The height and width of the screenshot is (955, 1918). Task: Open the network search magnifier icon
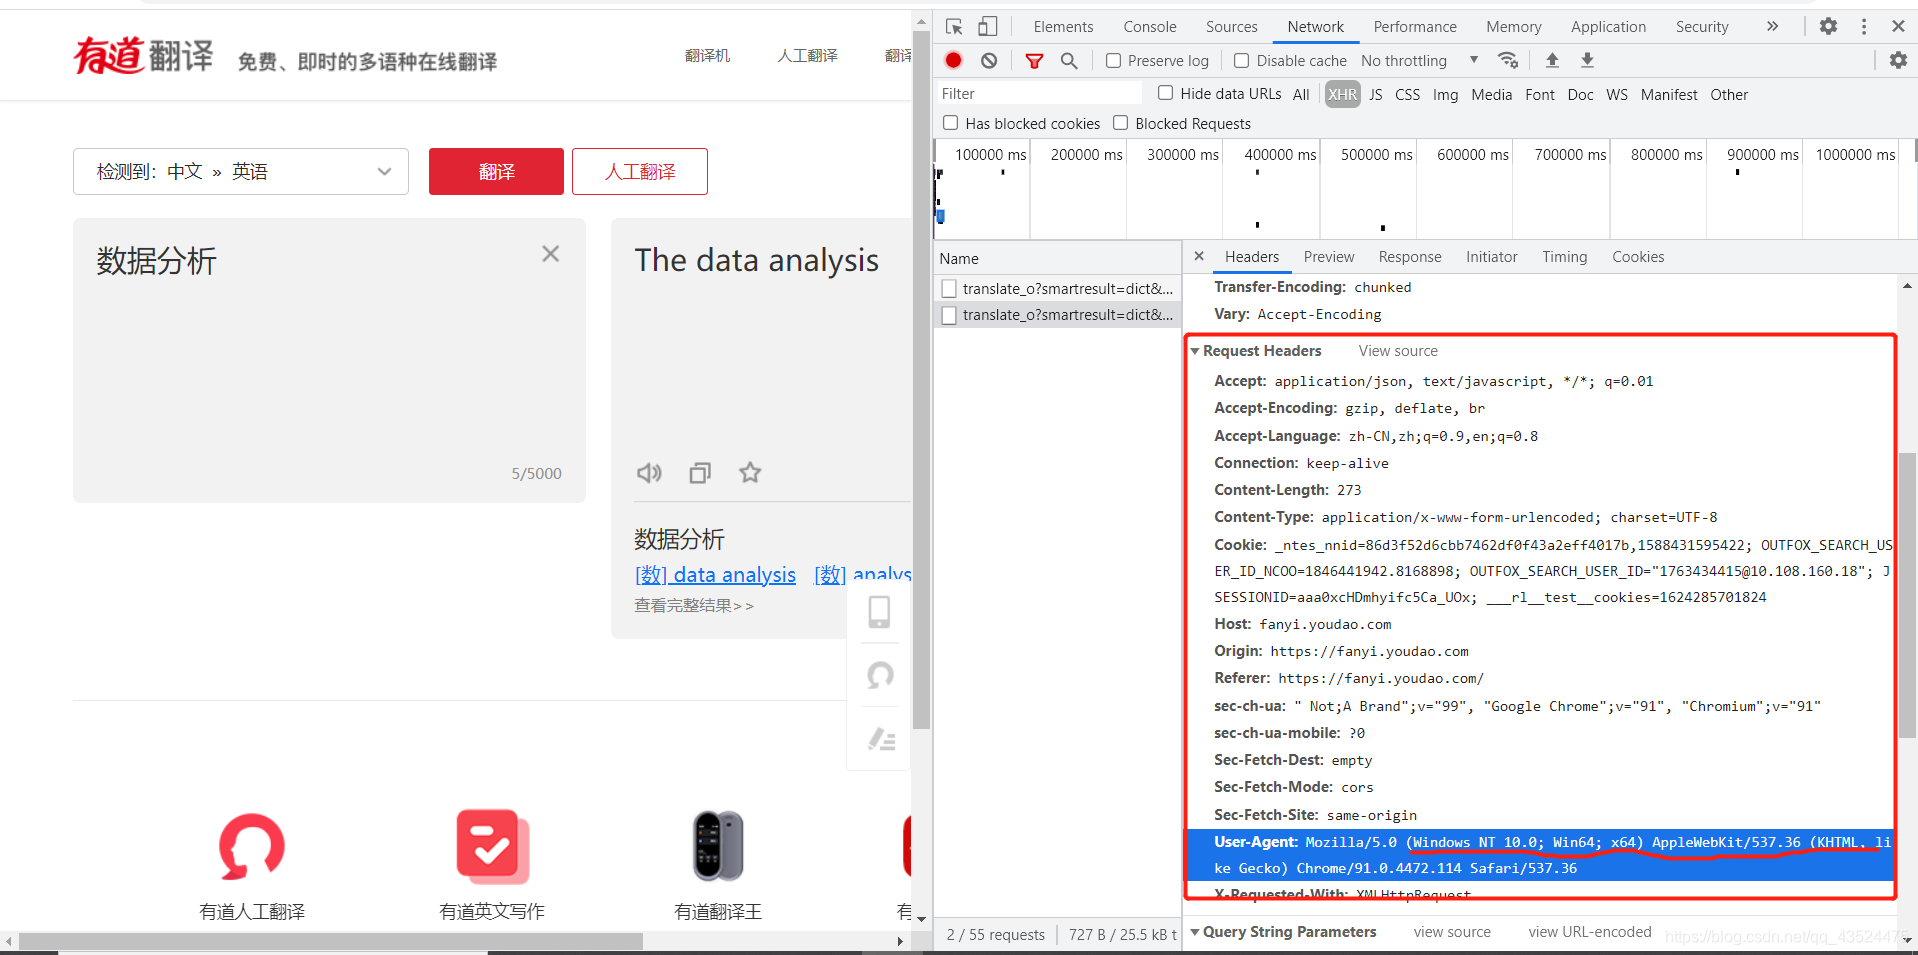(1069, 61)
